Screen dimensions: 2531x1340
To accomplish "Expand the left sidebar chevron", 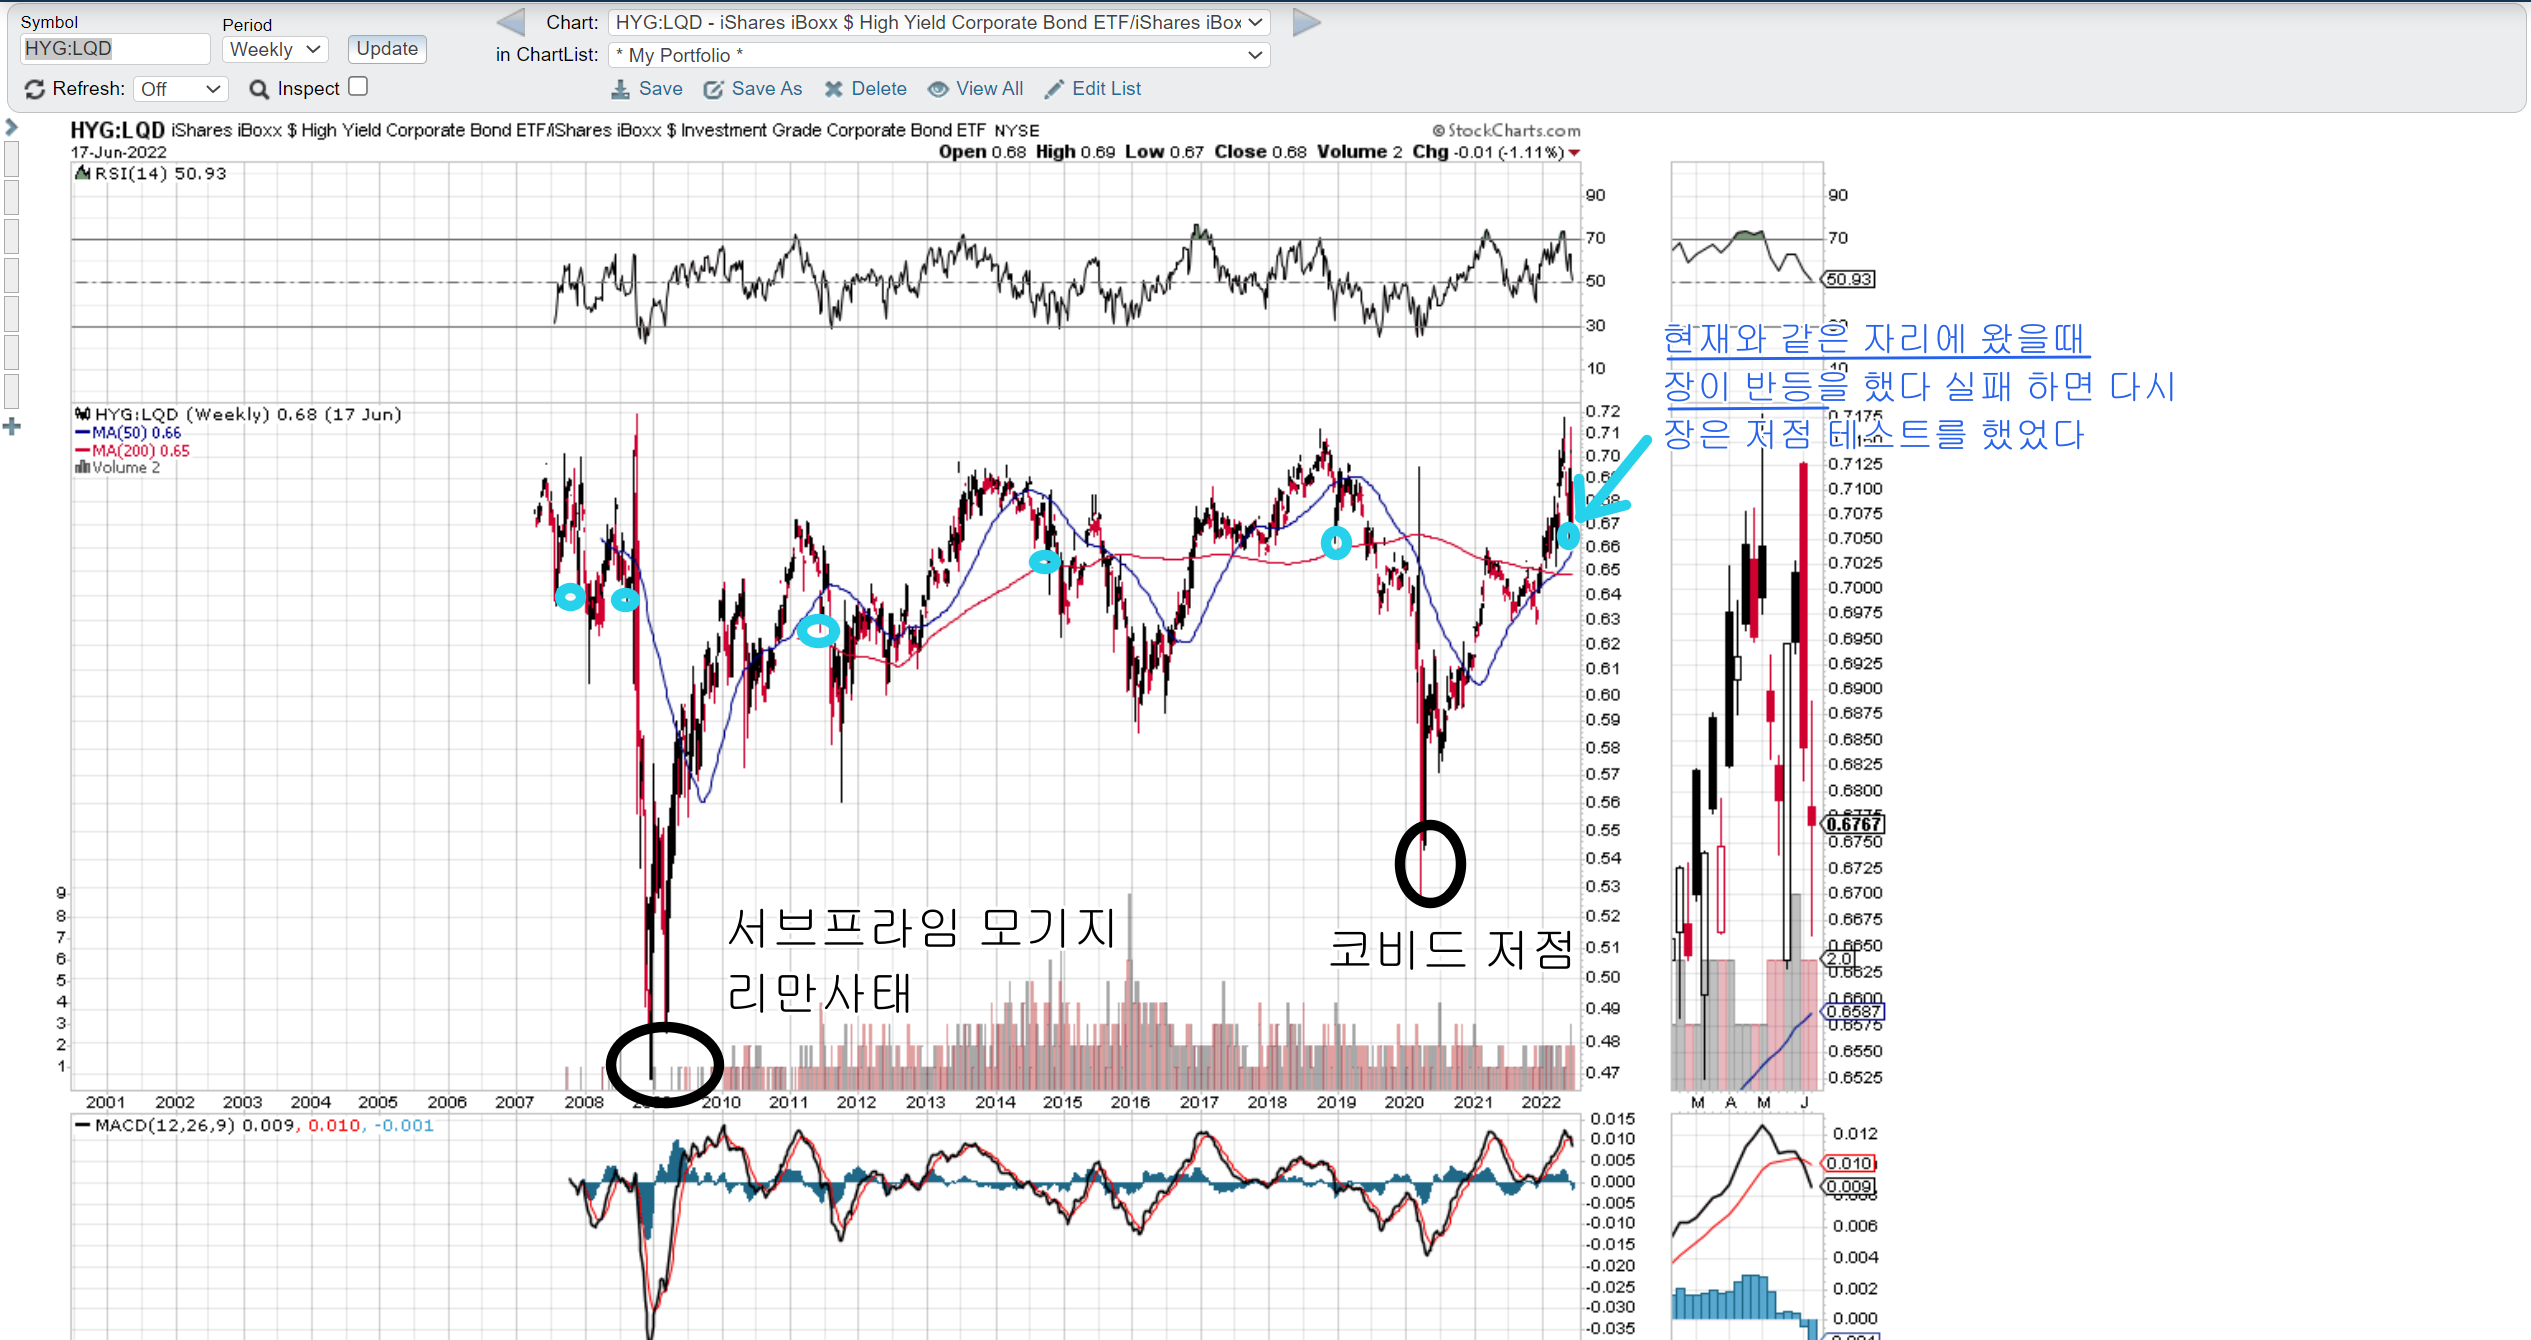I will [x=12, y=127].
